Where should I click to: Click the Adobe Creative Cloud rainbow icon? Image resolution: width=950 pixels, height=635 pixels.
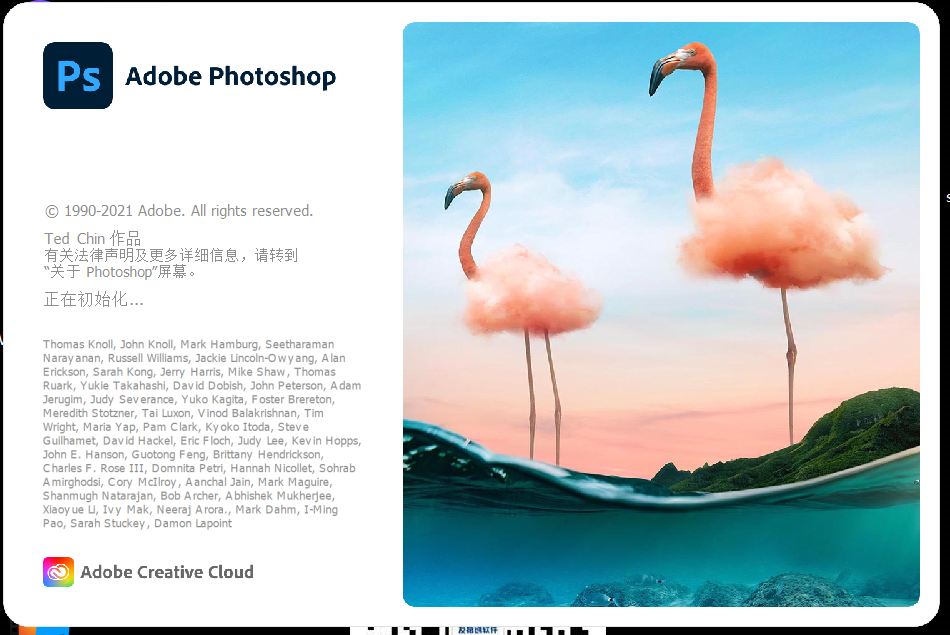(58, 572)
